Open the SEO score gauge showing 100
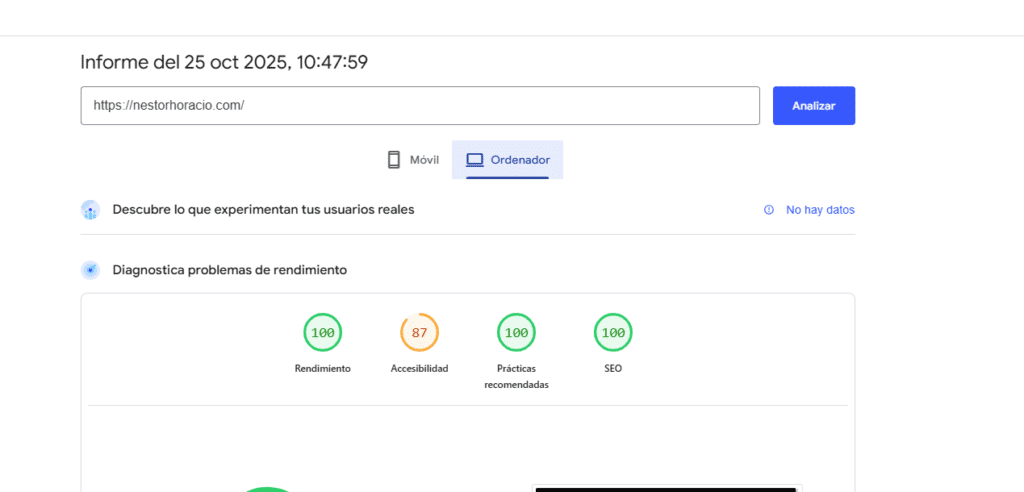This screenshot has height=492, width=1024. tap(613, 333)
